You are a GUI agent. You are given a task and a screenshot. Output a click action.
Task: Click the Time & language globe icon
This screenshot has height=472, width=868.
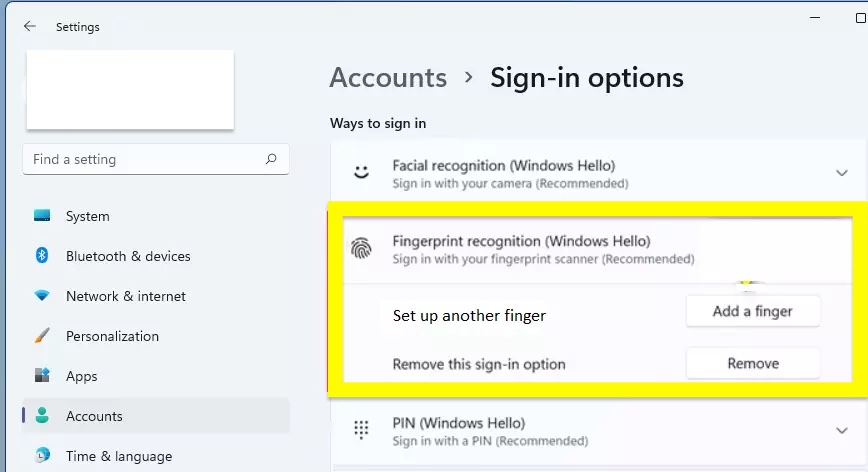pos(42,455)
